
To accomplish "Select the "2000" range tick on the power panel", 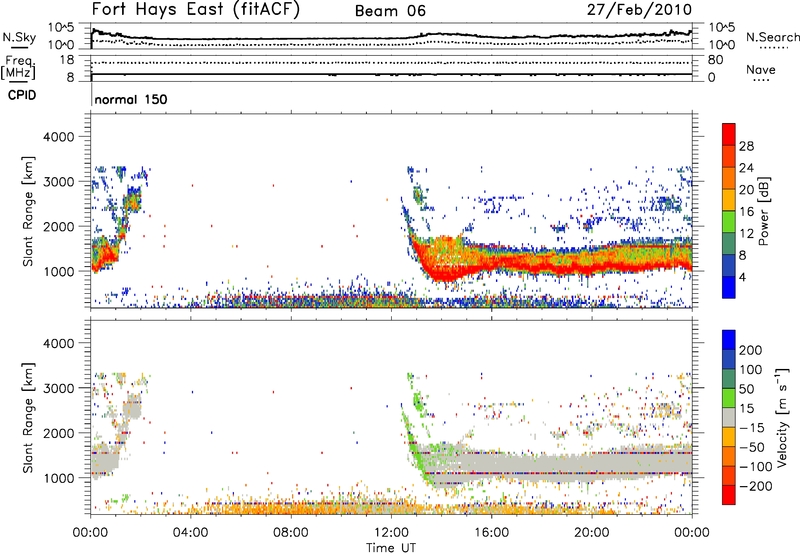I will pyautogui.click(x=58, y=226).
